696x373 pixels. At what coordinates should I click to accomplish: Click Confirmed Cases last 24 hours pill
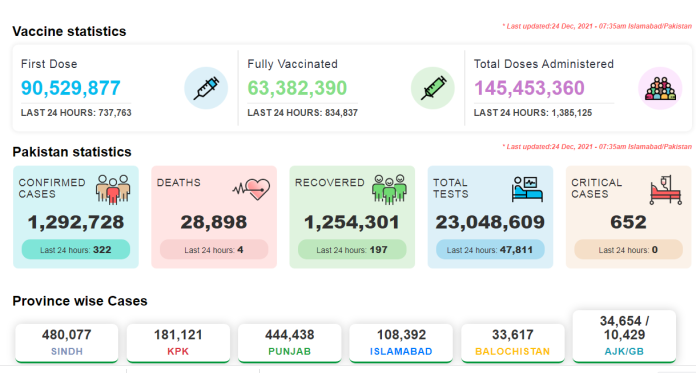pyautogui.click(x=76, y=250)
